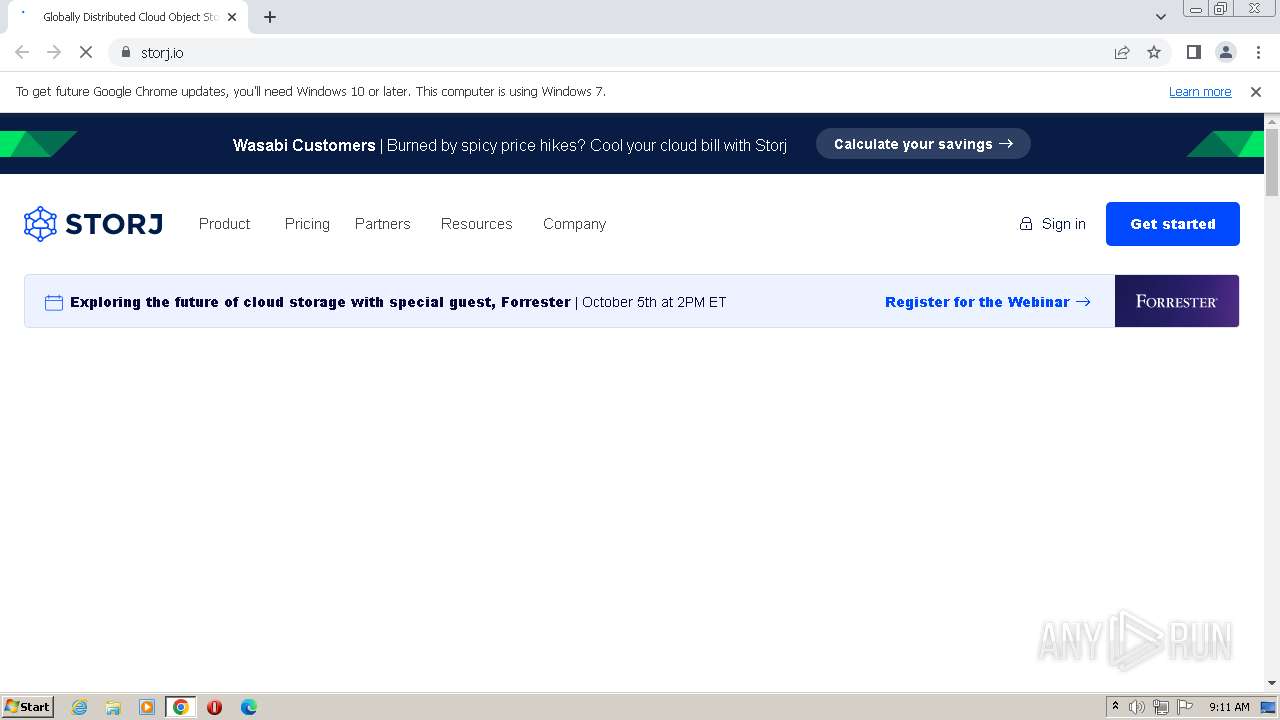Dismiss the Chrome update notification
This screenshot has width=1280, height=720.
(1256, 92)
